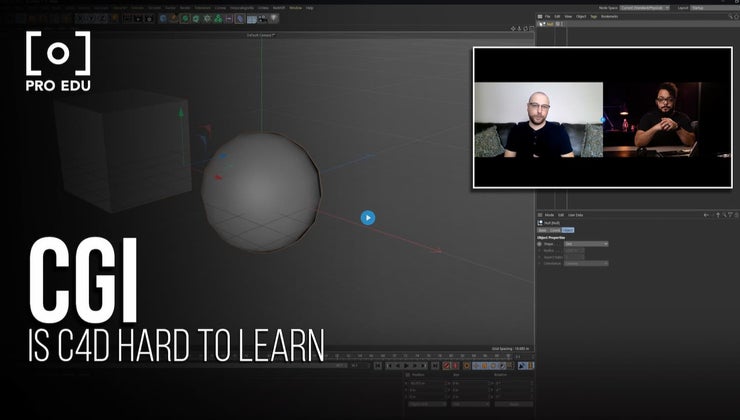Click Go to End in timeline
Screen dimensions: 740x420
point(435,366)
